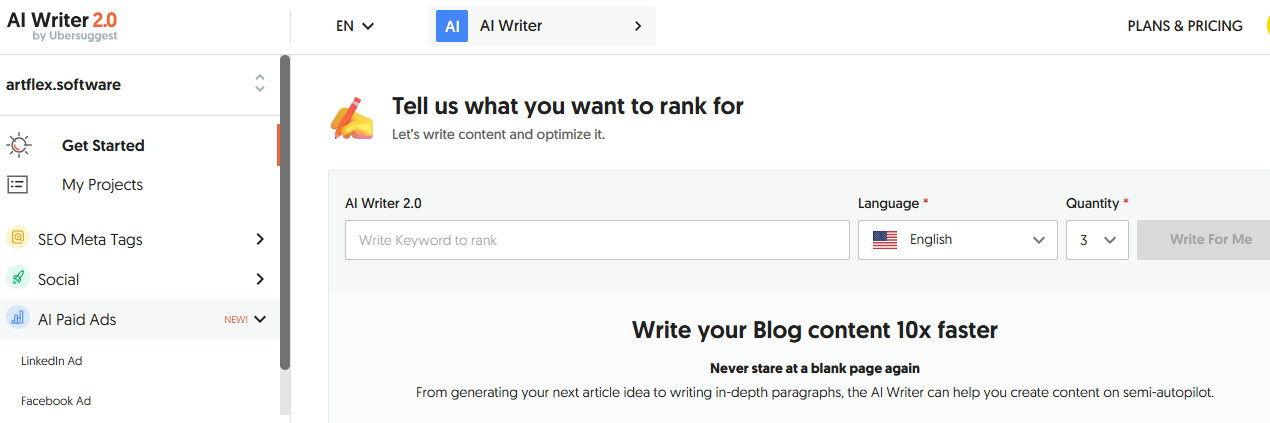Click the Get Started lightbulb icon
Viewport: 1270px width, 423px height.
[19, 145]
